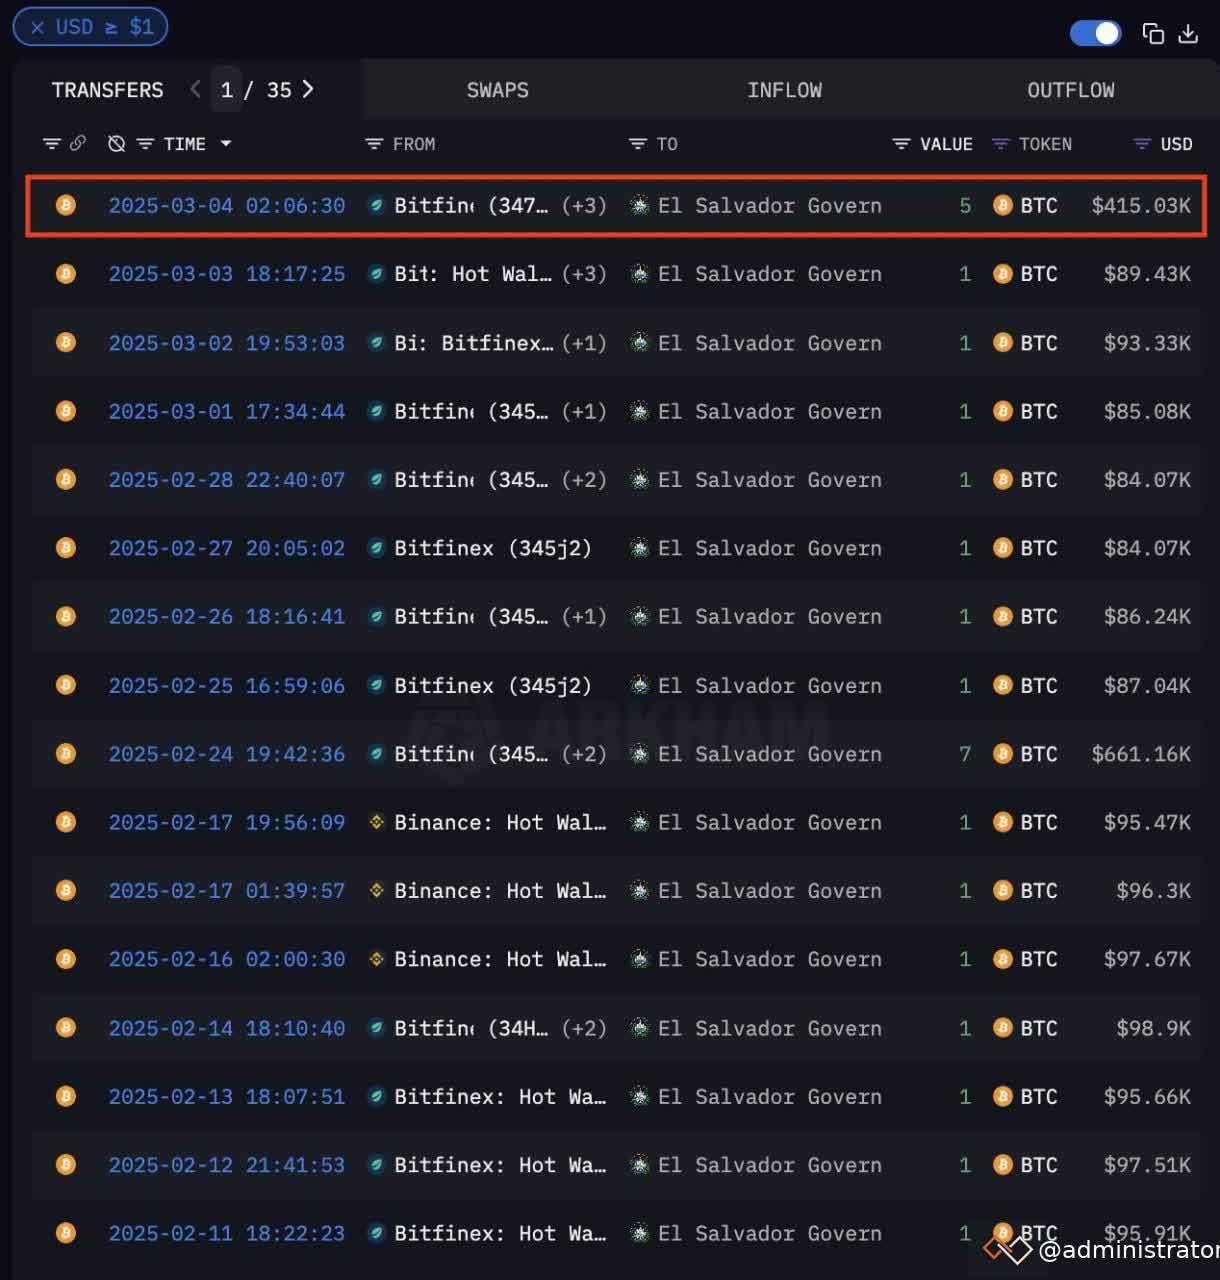Click the TIME column filter icon
Viewport: 1220px width, 1280px height.
pyautogui.click(x=145, y=144)
